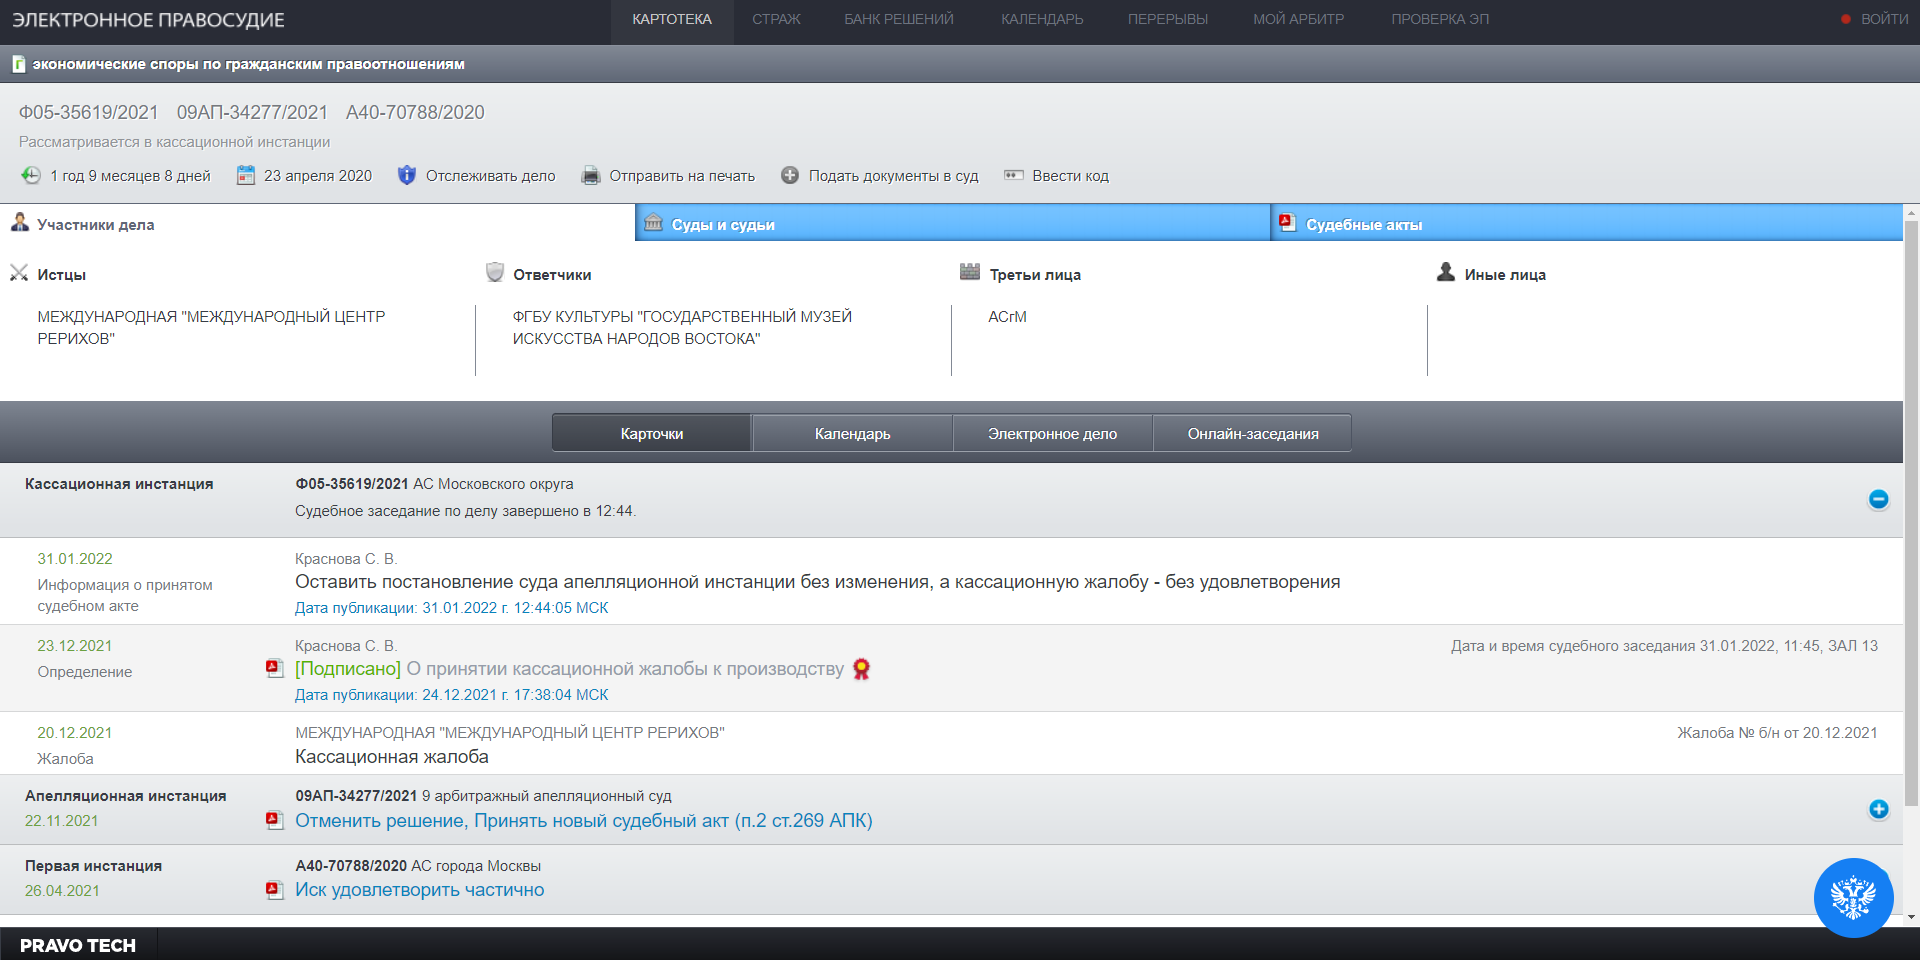Viewport: 1920px width, 960px height.
Task: Click the Войти login link
Action: pos(1883,19)
